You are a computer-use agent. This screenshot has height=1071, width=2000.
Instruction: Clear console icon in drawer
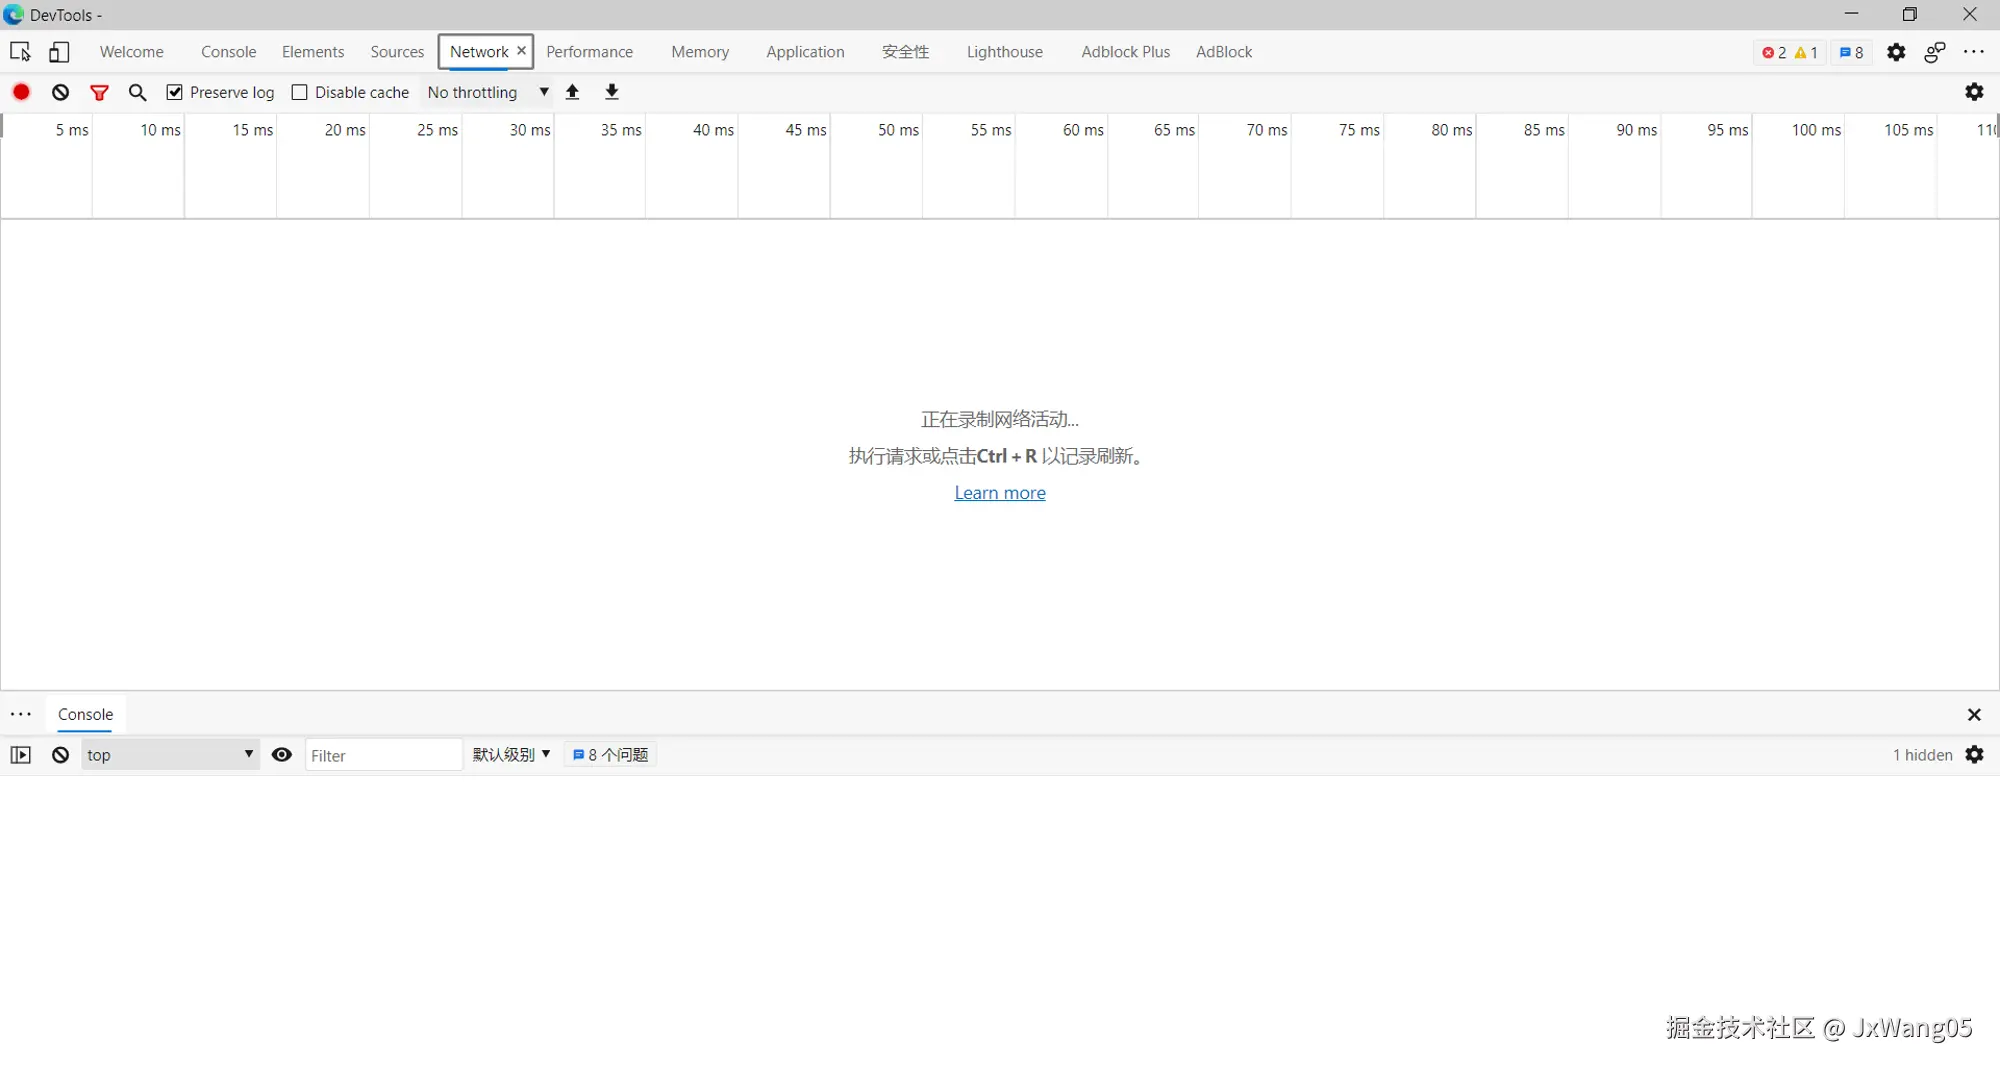(x=61, y=755)
